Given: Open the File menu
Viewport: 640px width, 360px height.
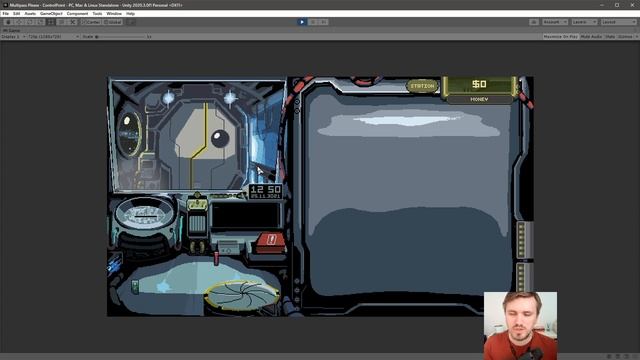Looking at the screenshot, I should (6, 13).
